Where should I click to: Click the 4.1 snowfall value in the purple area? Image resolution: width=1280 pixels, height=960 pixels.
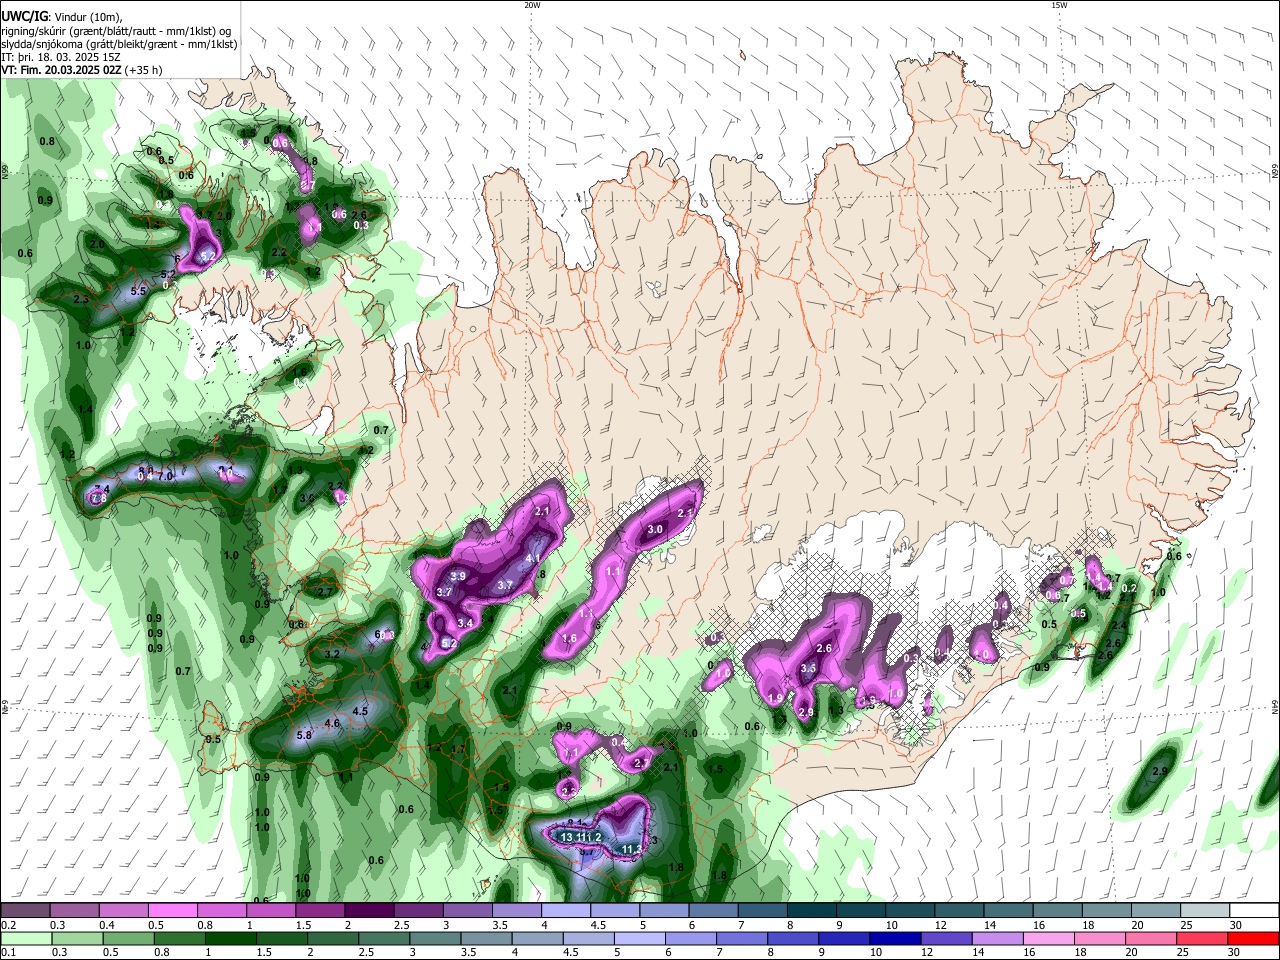point(533,559)
